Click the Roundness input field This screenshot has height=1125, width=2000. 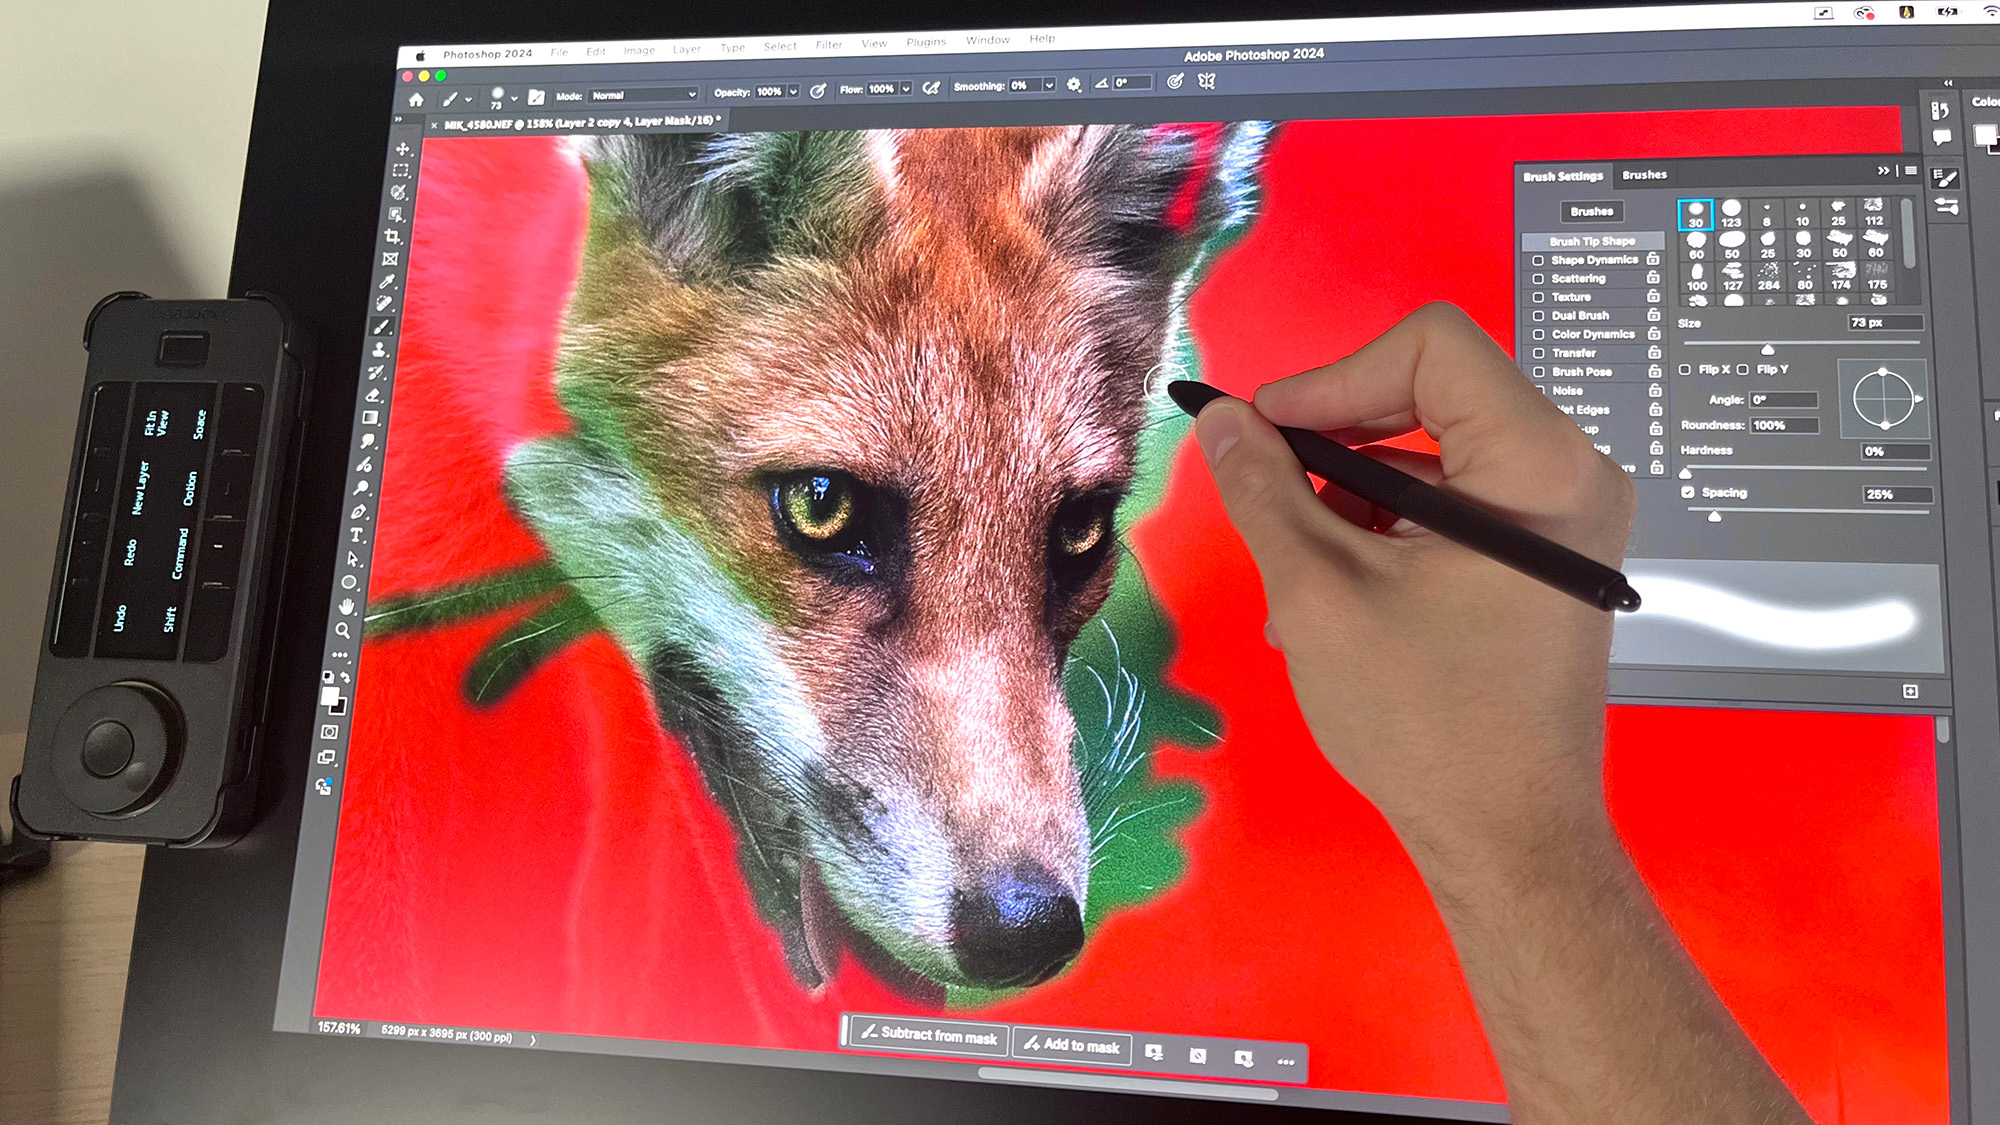pyautogui.click(x=1783, y=426)
